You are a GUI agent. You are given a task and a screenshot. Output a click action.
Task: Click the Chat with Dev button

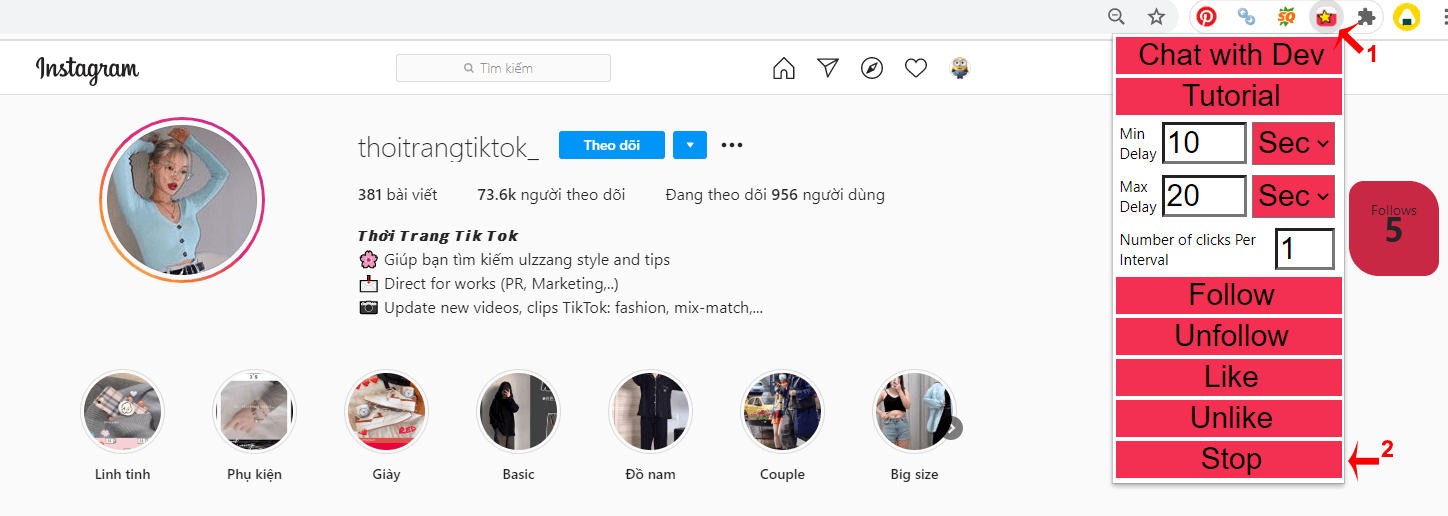coord(1229,54)
